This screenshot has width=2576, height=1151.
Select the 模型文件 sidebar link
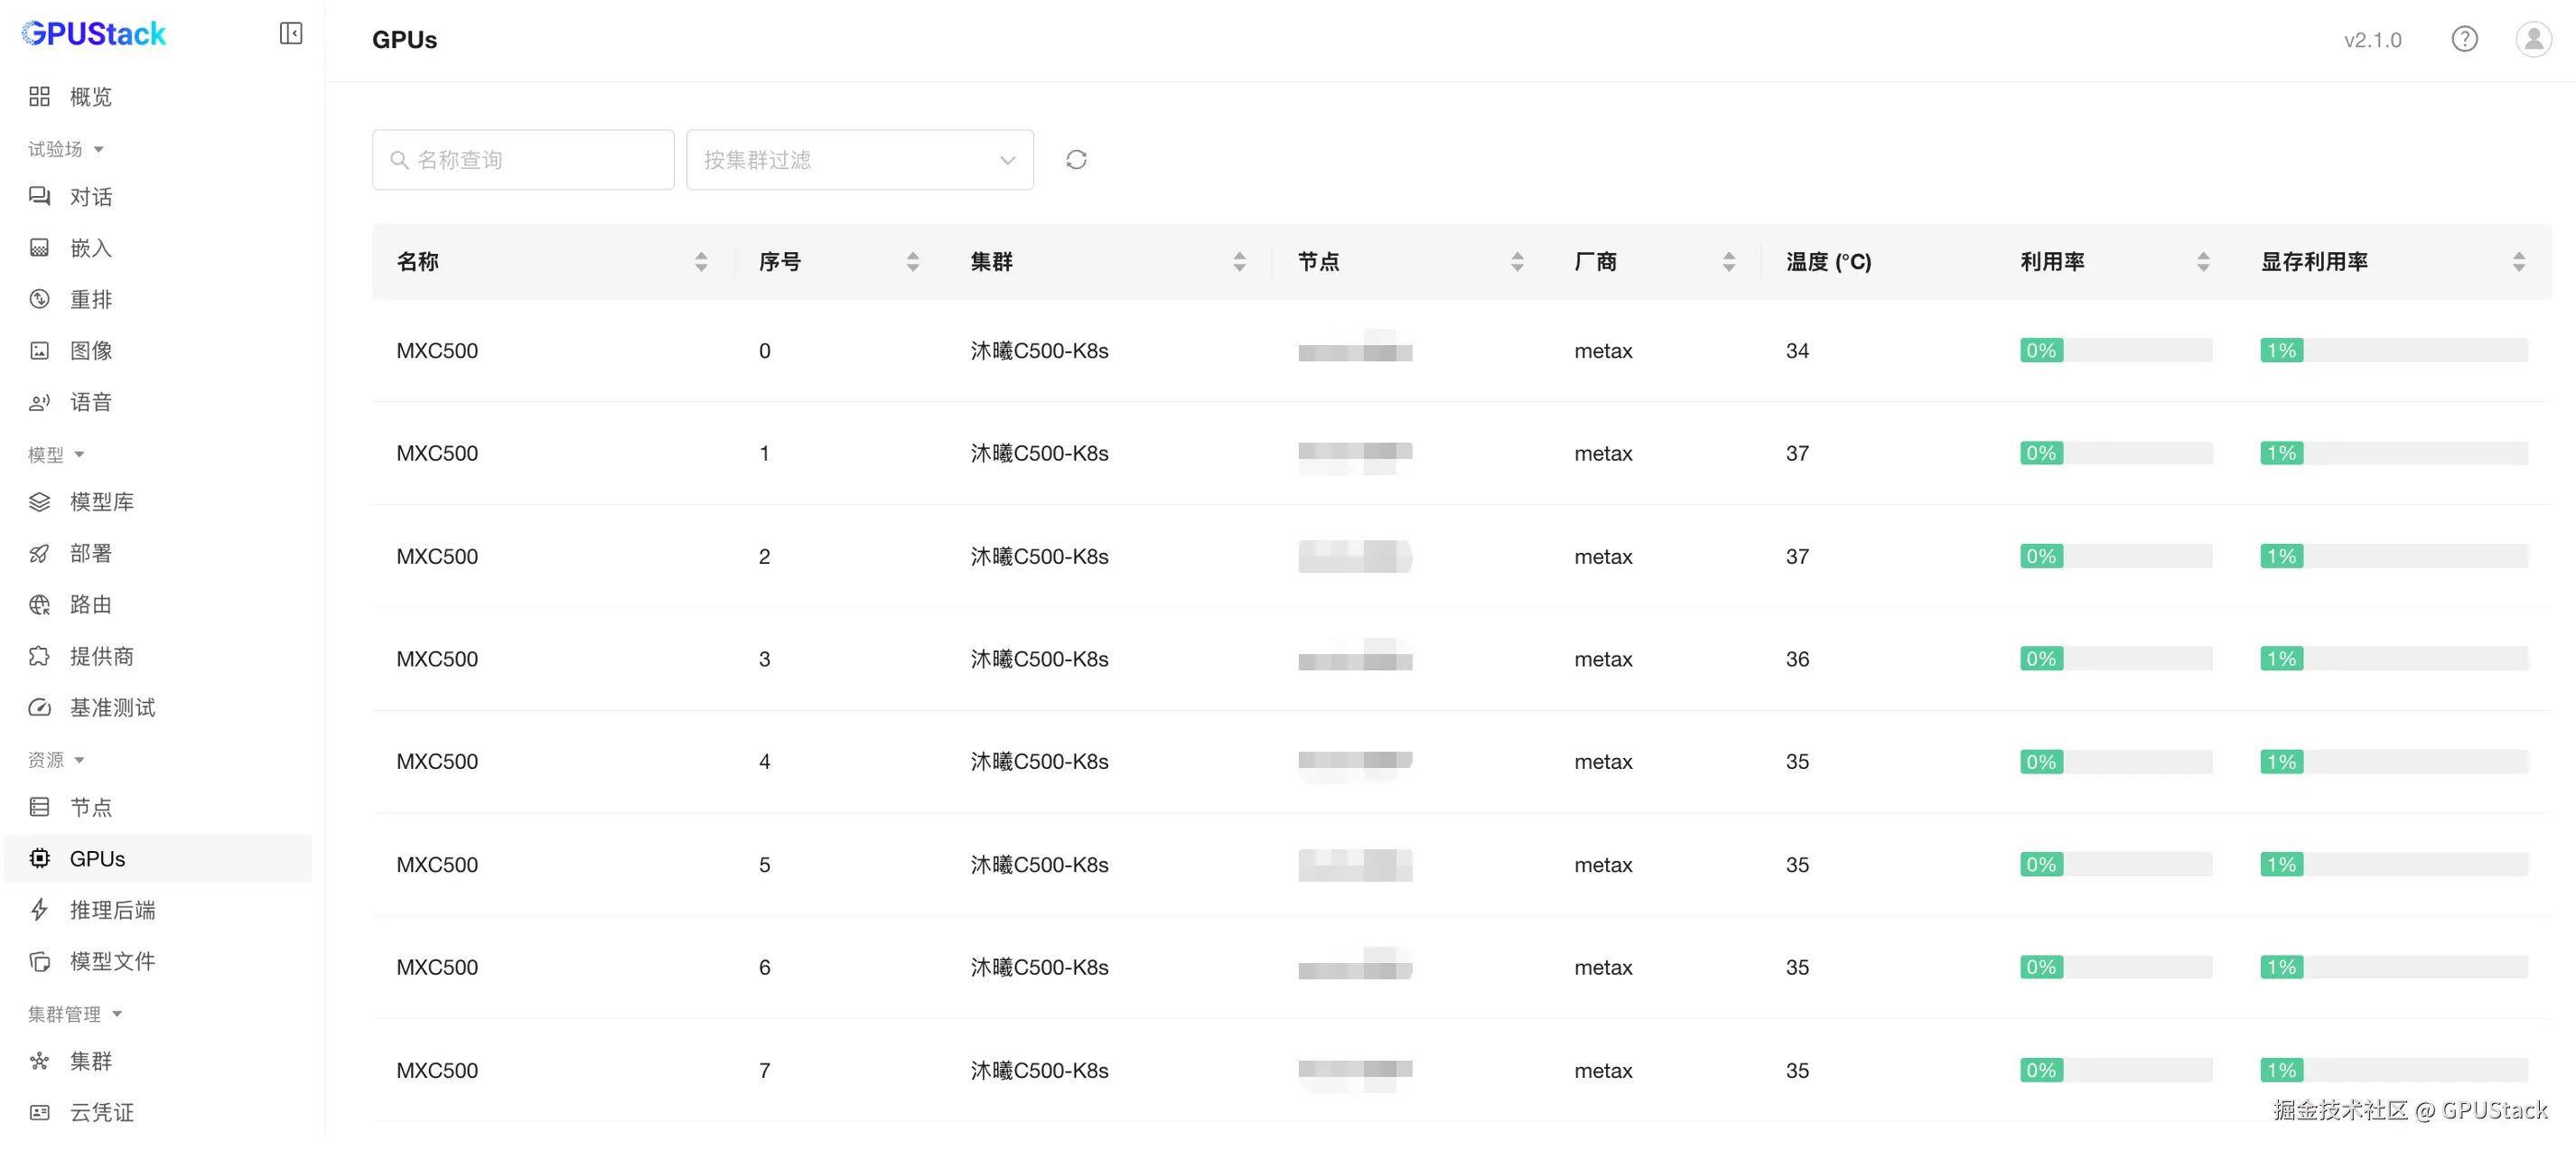pyautogui.click(x=112, y=961)
